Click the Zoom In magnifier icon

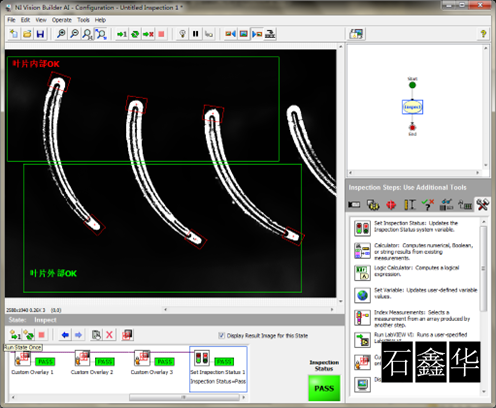pos(61,34)
